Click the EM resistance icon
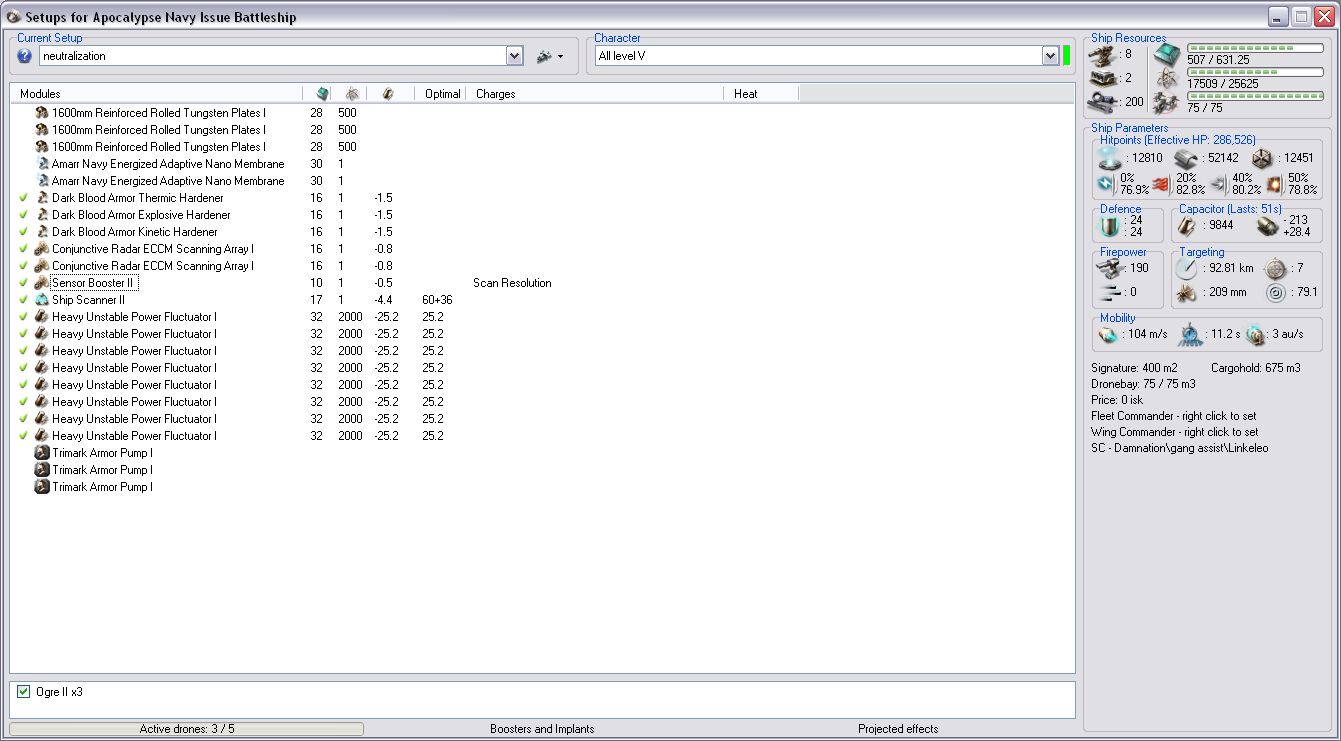 (x=1104, y=184)
